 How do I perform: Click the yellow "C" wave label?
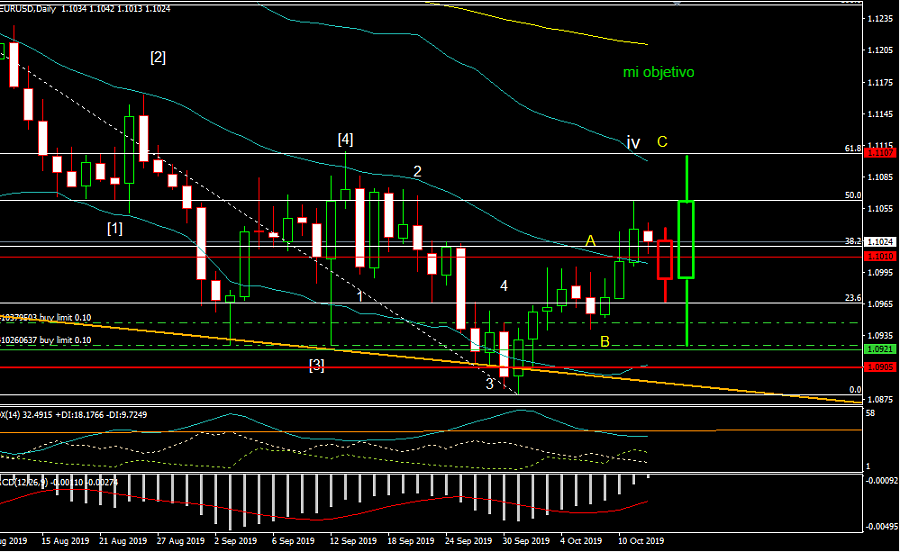tap(662, 142)
